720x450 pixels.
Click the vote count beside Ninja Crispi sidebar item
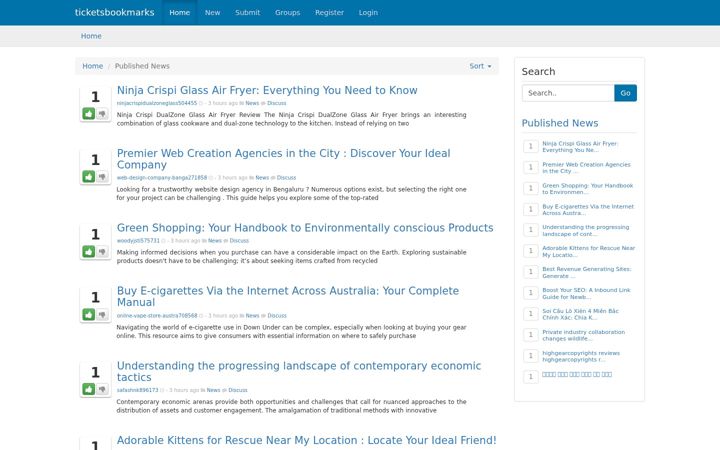point(531,146)
